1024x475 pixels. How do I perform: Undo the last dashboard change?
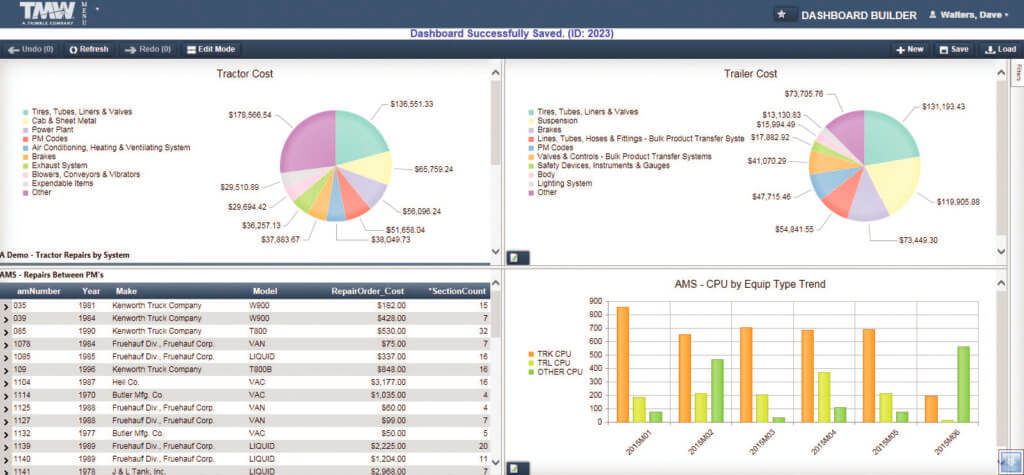[31, 49]
